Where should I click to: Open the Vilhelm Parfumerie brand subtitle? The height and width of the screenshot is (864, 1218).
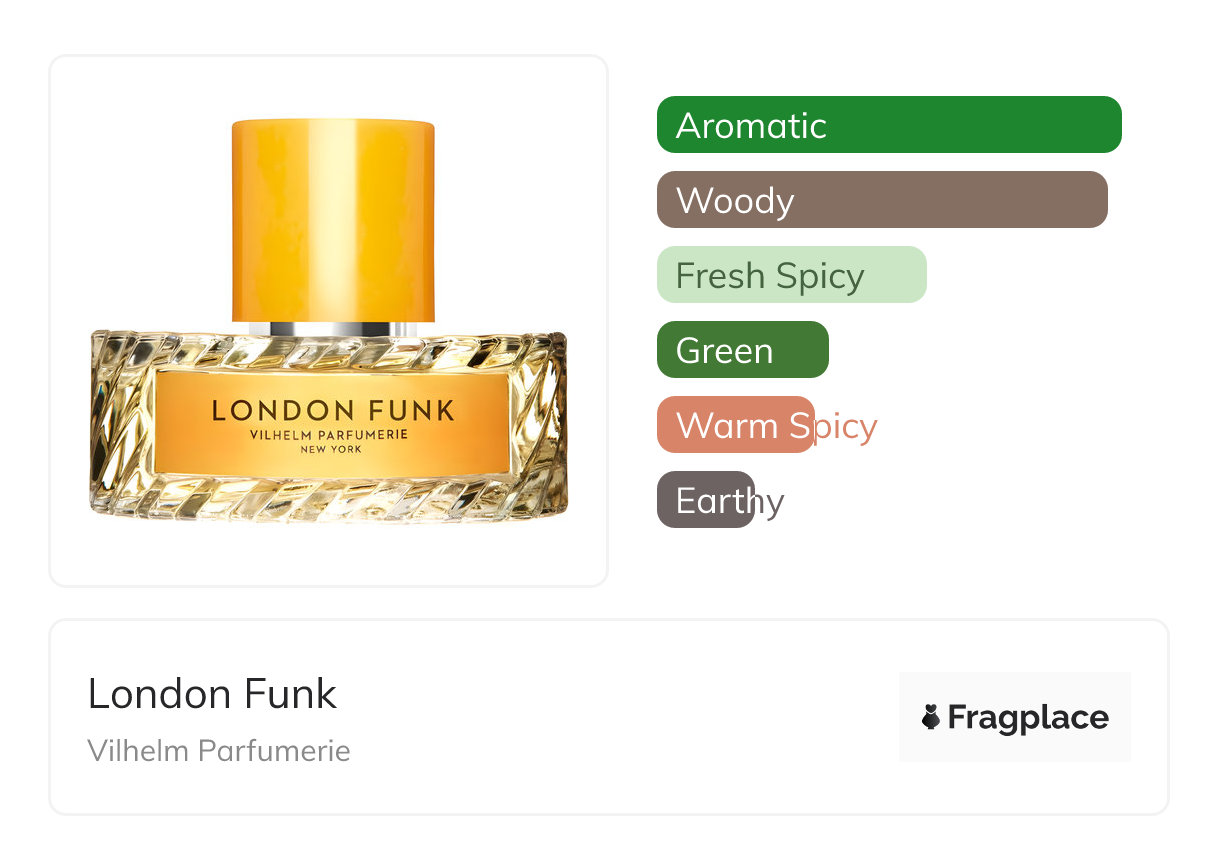219,750
